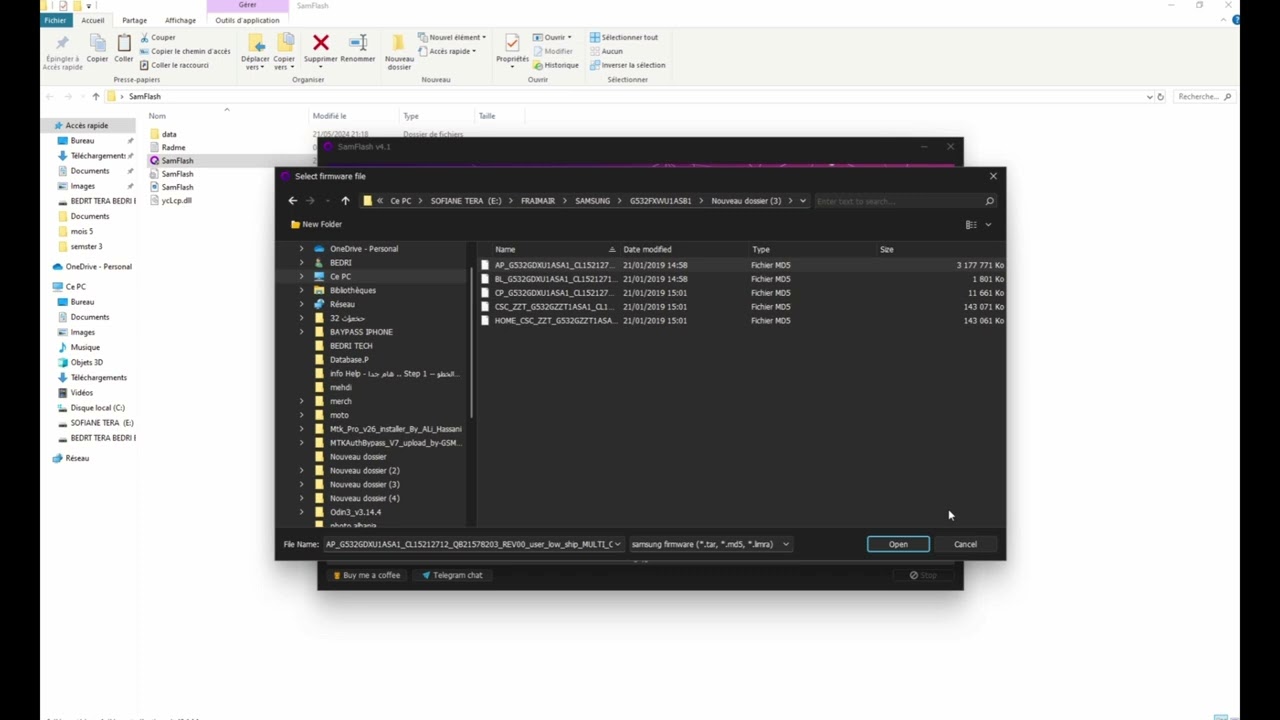Open samsung firmware file type filter
1280x720 pixels.
[710, 545]
